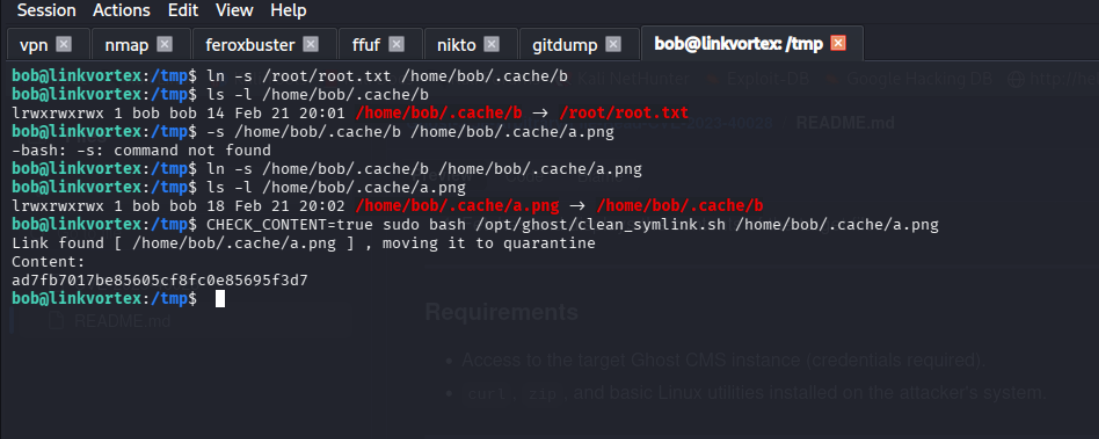The width and height of the screenshot is (1099, 439).
Task: Close the nmap tab
Action: click(x=165, y=45)
